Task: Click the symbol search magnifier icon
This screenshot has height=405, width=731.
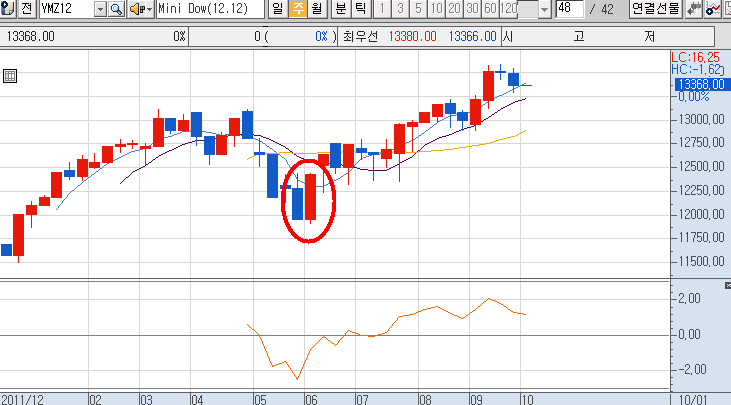Action: pyautogui.click(x=116, y=9)
